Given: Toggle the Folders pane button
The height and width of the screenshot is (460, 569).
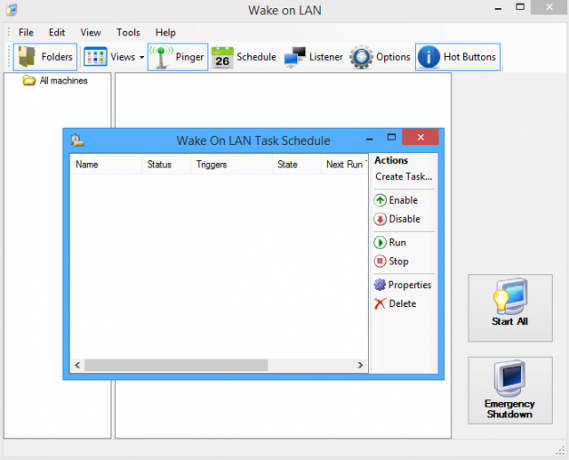Looking at the screenshot, I should pyautogui.click(x=45, y=57).
